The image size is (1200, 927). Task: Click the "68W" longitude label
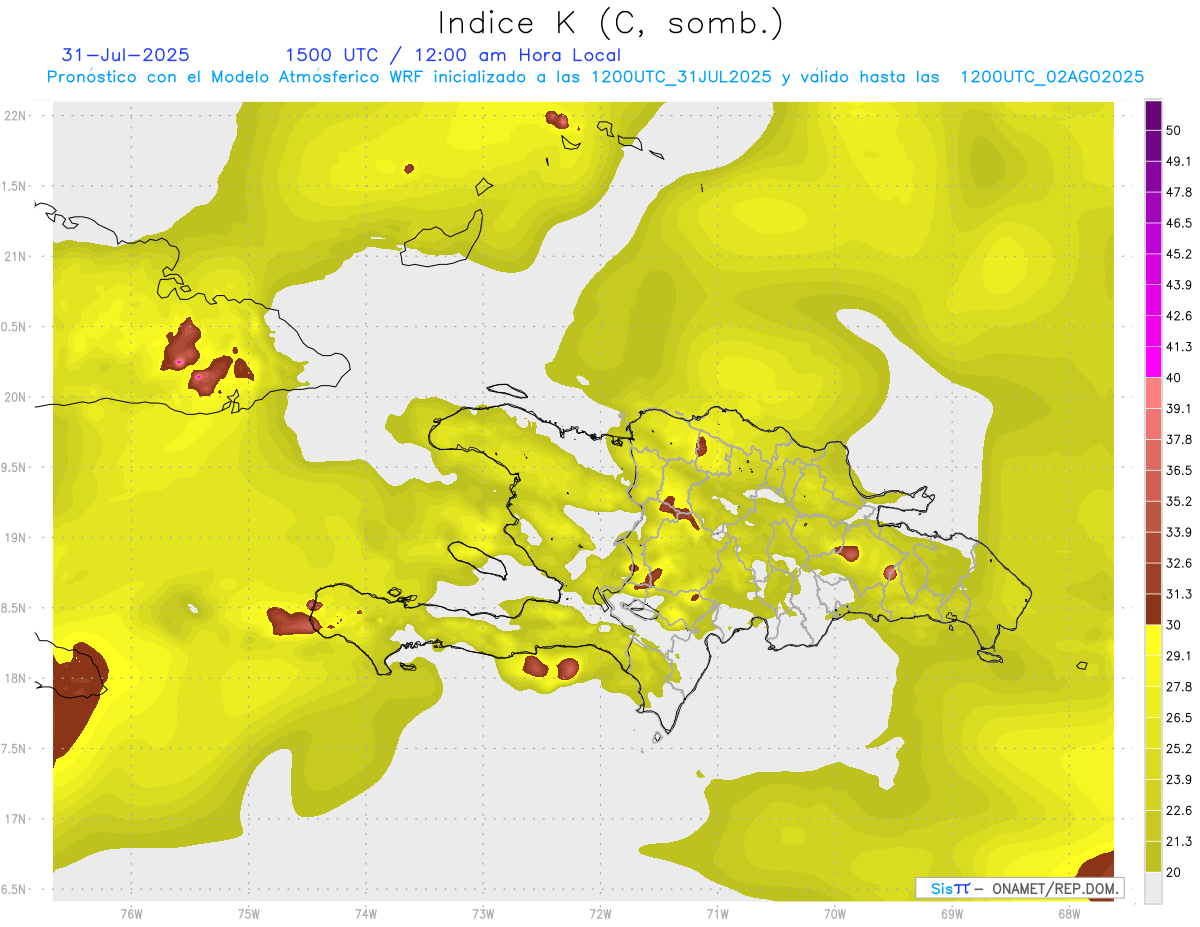pyautogui.click(x=1068, y=913)
